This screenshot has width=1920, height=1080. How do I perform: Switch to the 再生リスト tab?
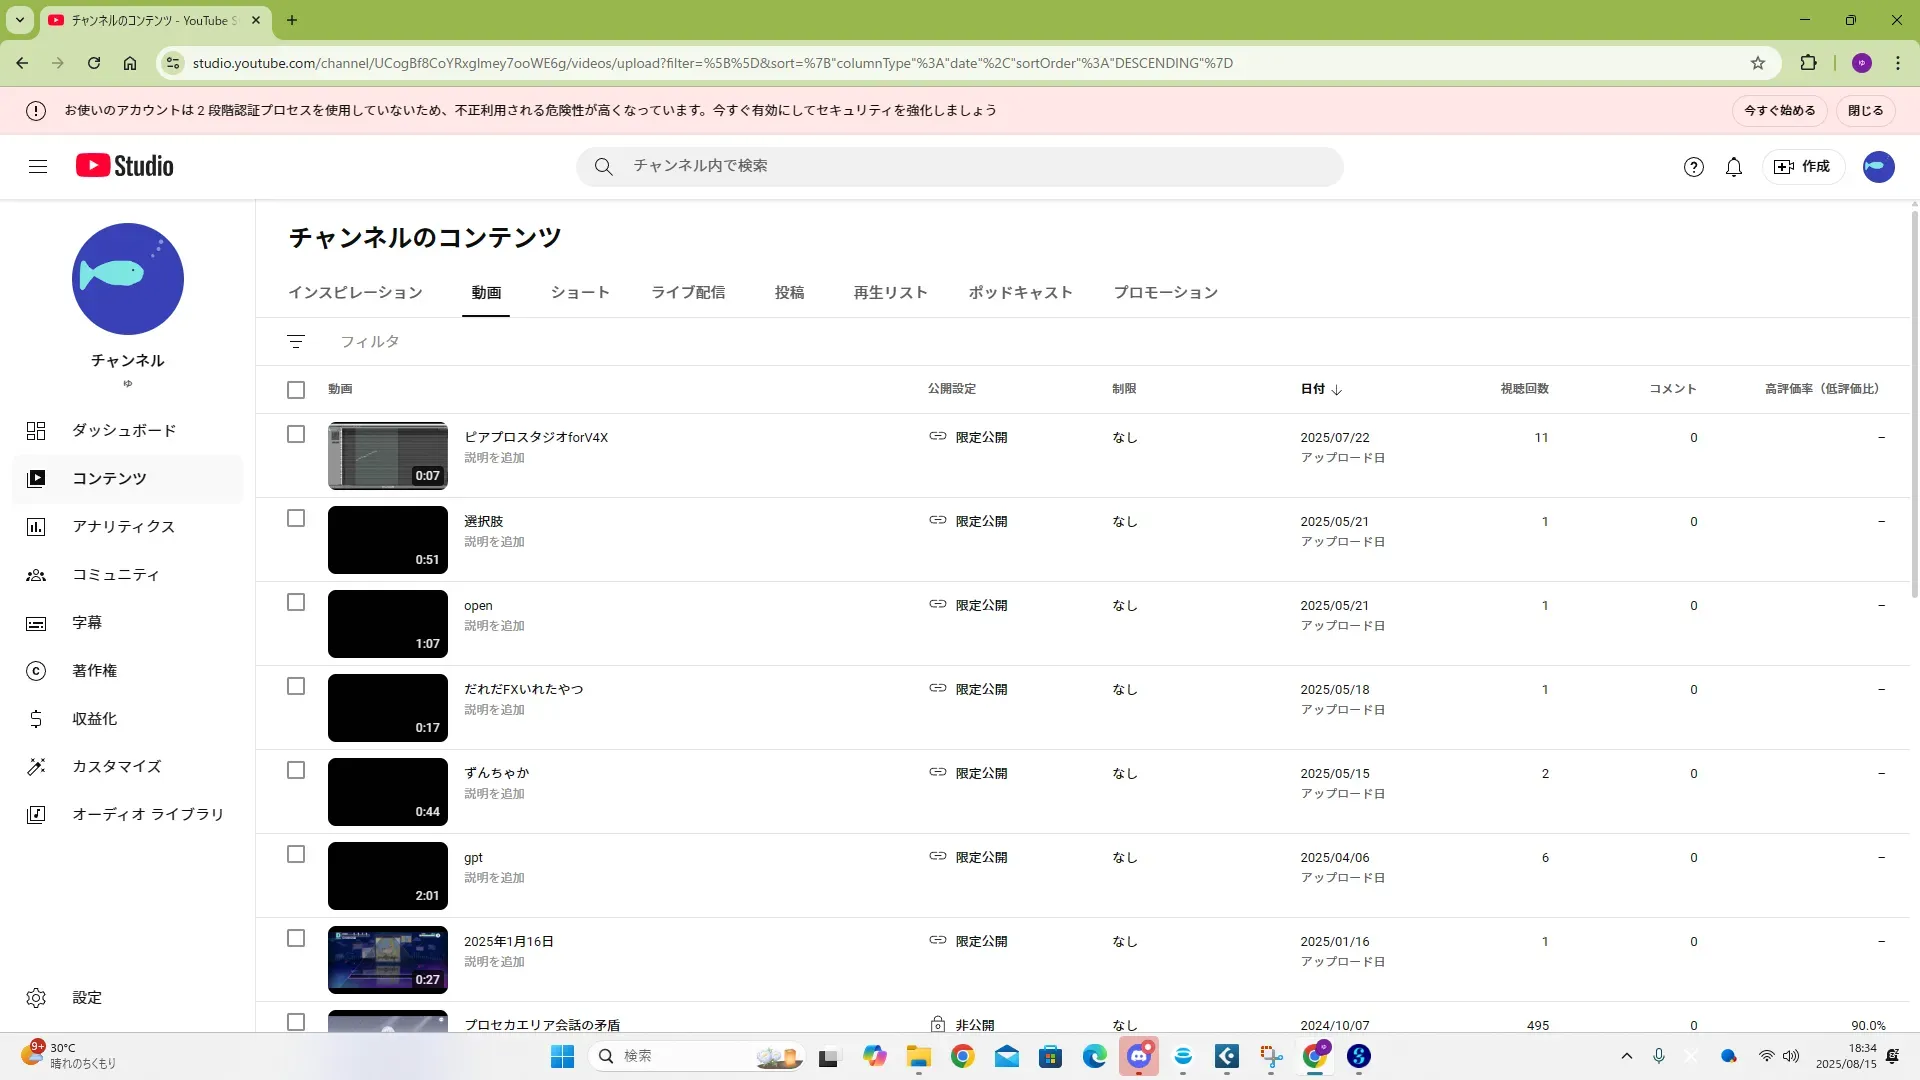click(x=890, y=293)
